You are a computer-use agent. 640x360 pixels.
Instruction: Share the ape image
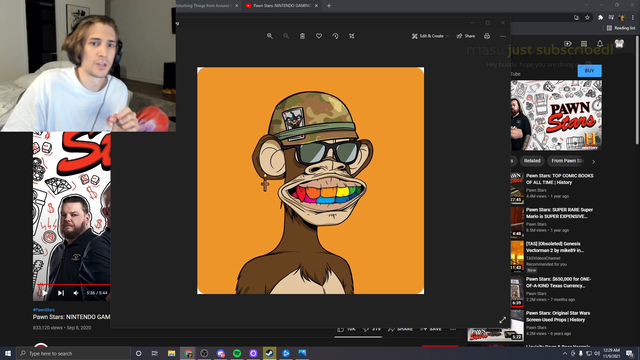coord(466,36)
